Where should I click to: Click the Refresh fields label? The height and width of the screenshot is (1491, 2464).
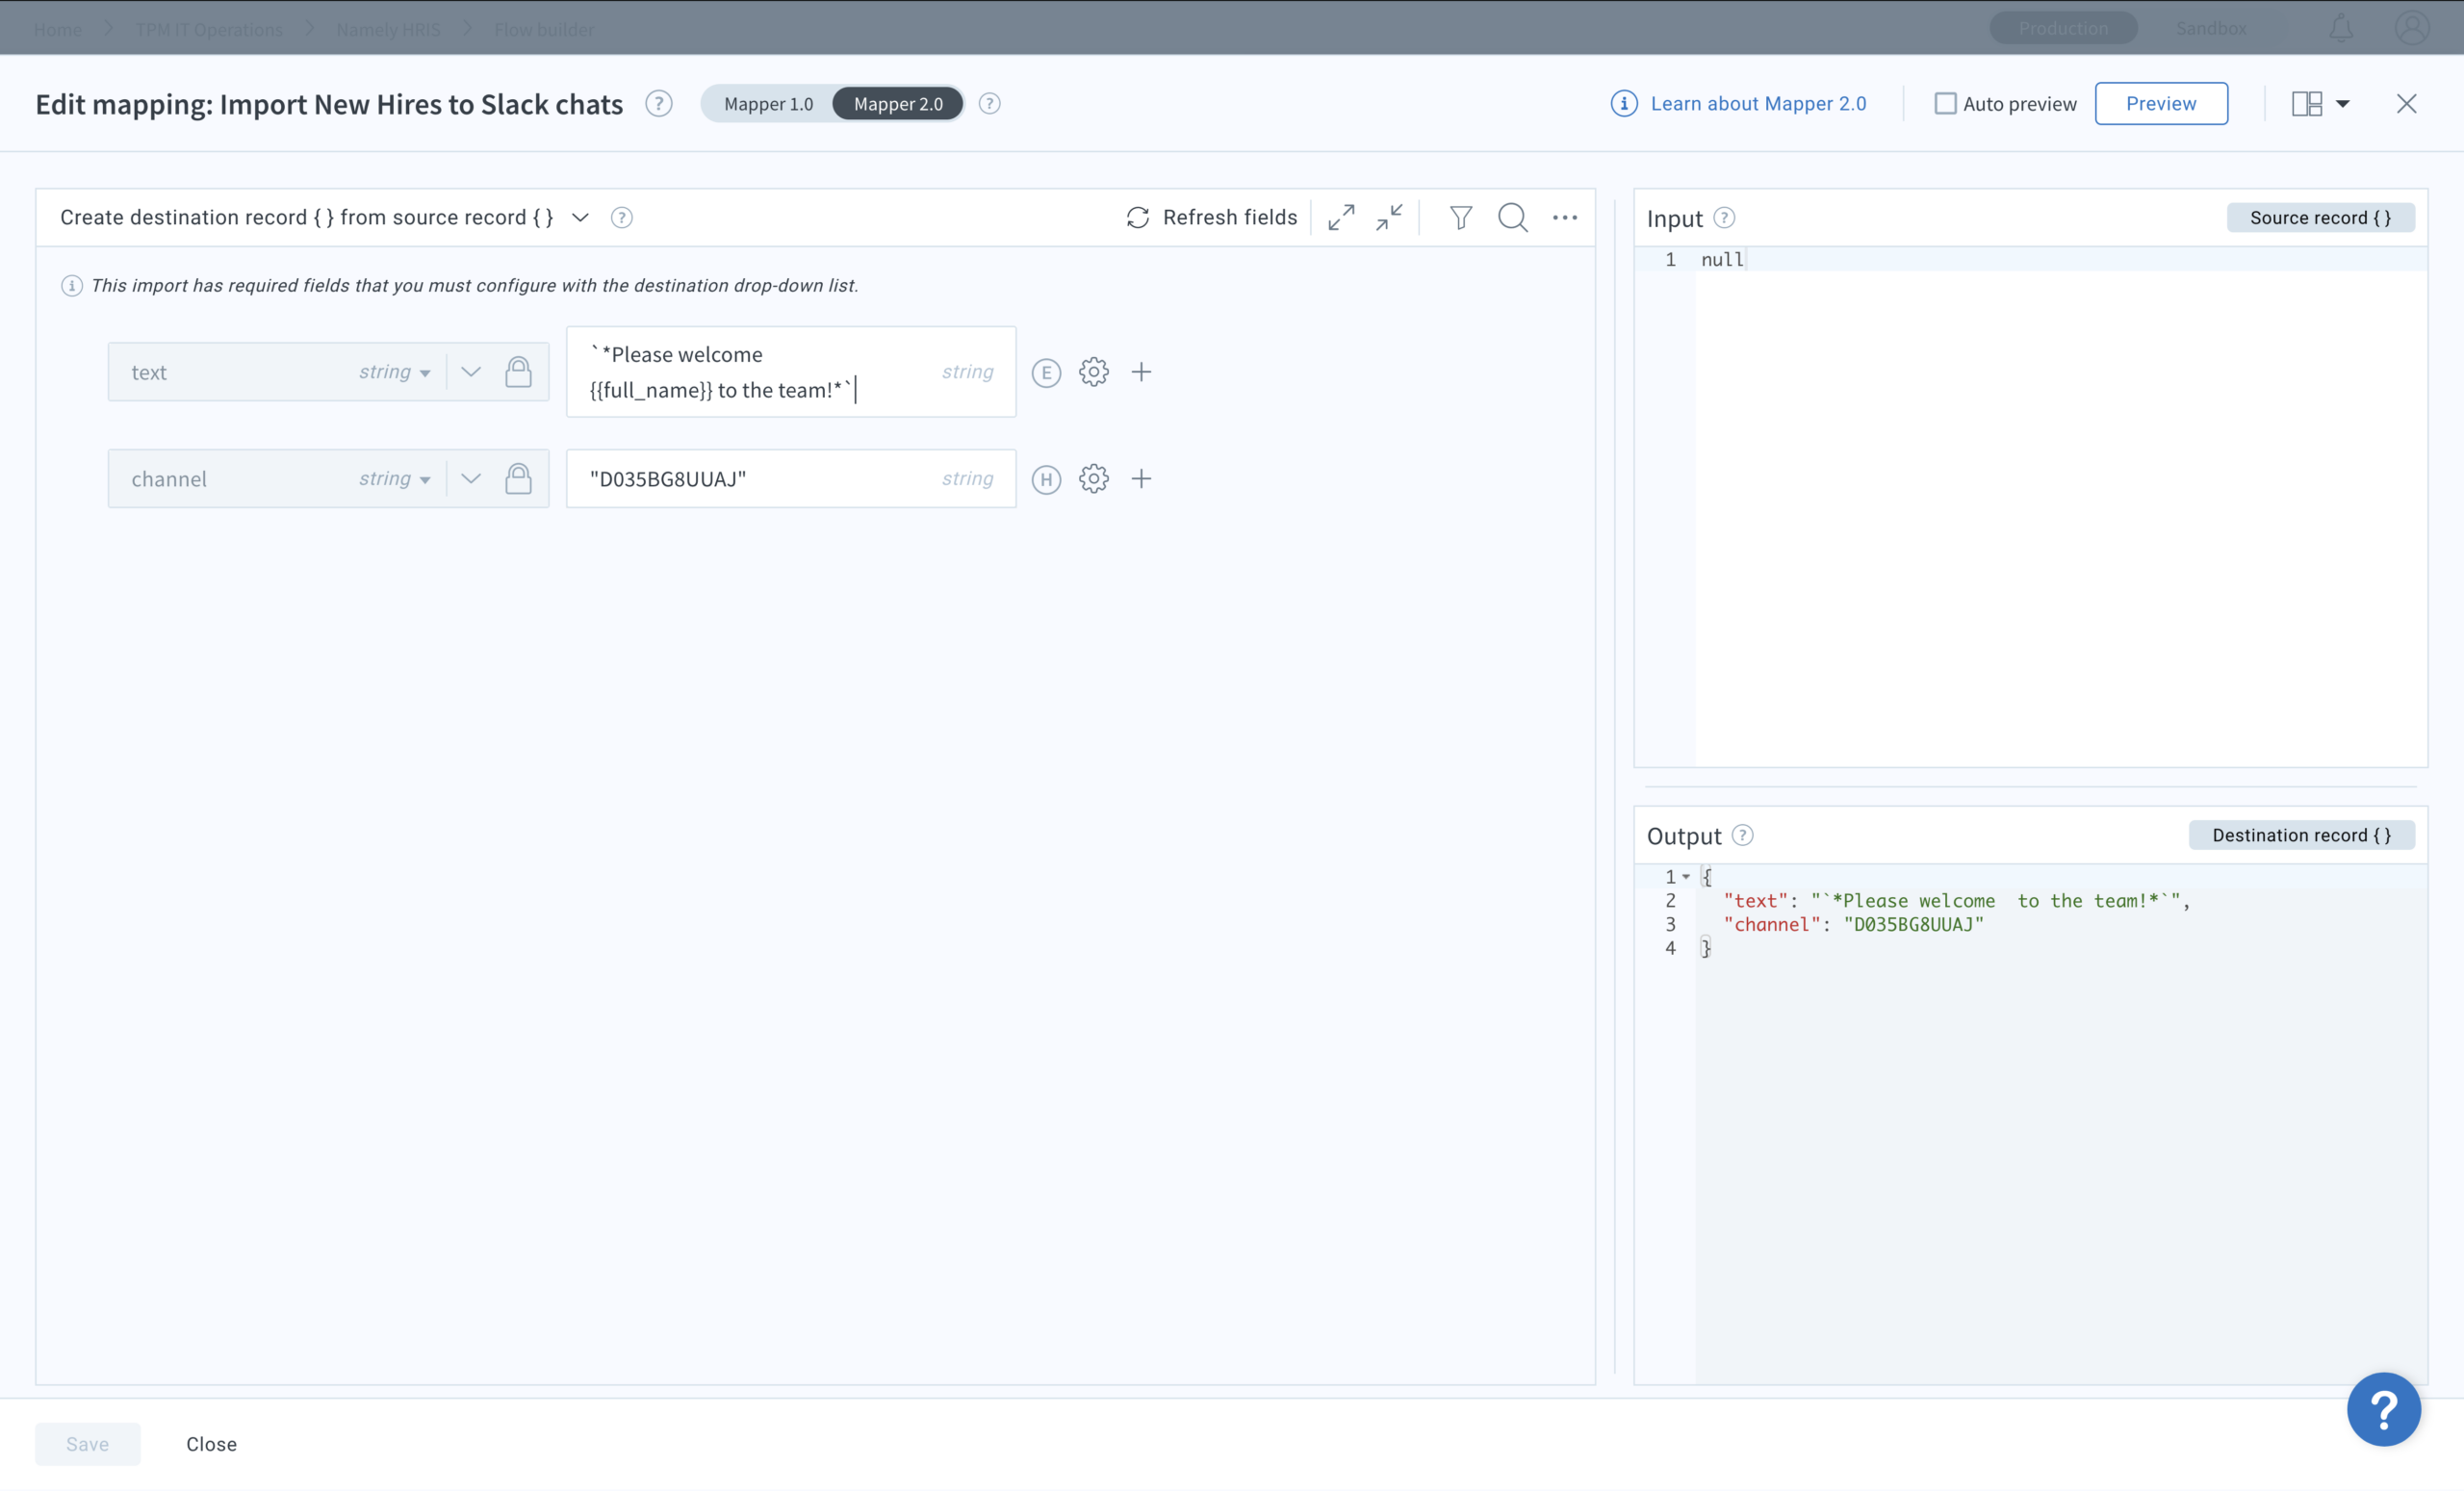pyautogui.click(x=1230, y=218)
